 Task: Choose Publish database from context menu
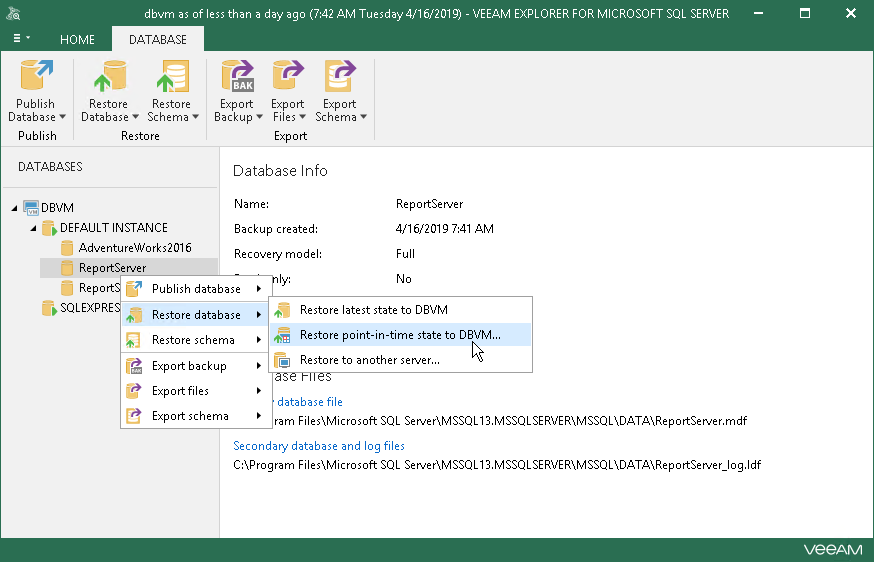(x=196, y=289)
